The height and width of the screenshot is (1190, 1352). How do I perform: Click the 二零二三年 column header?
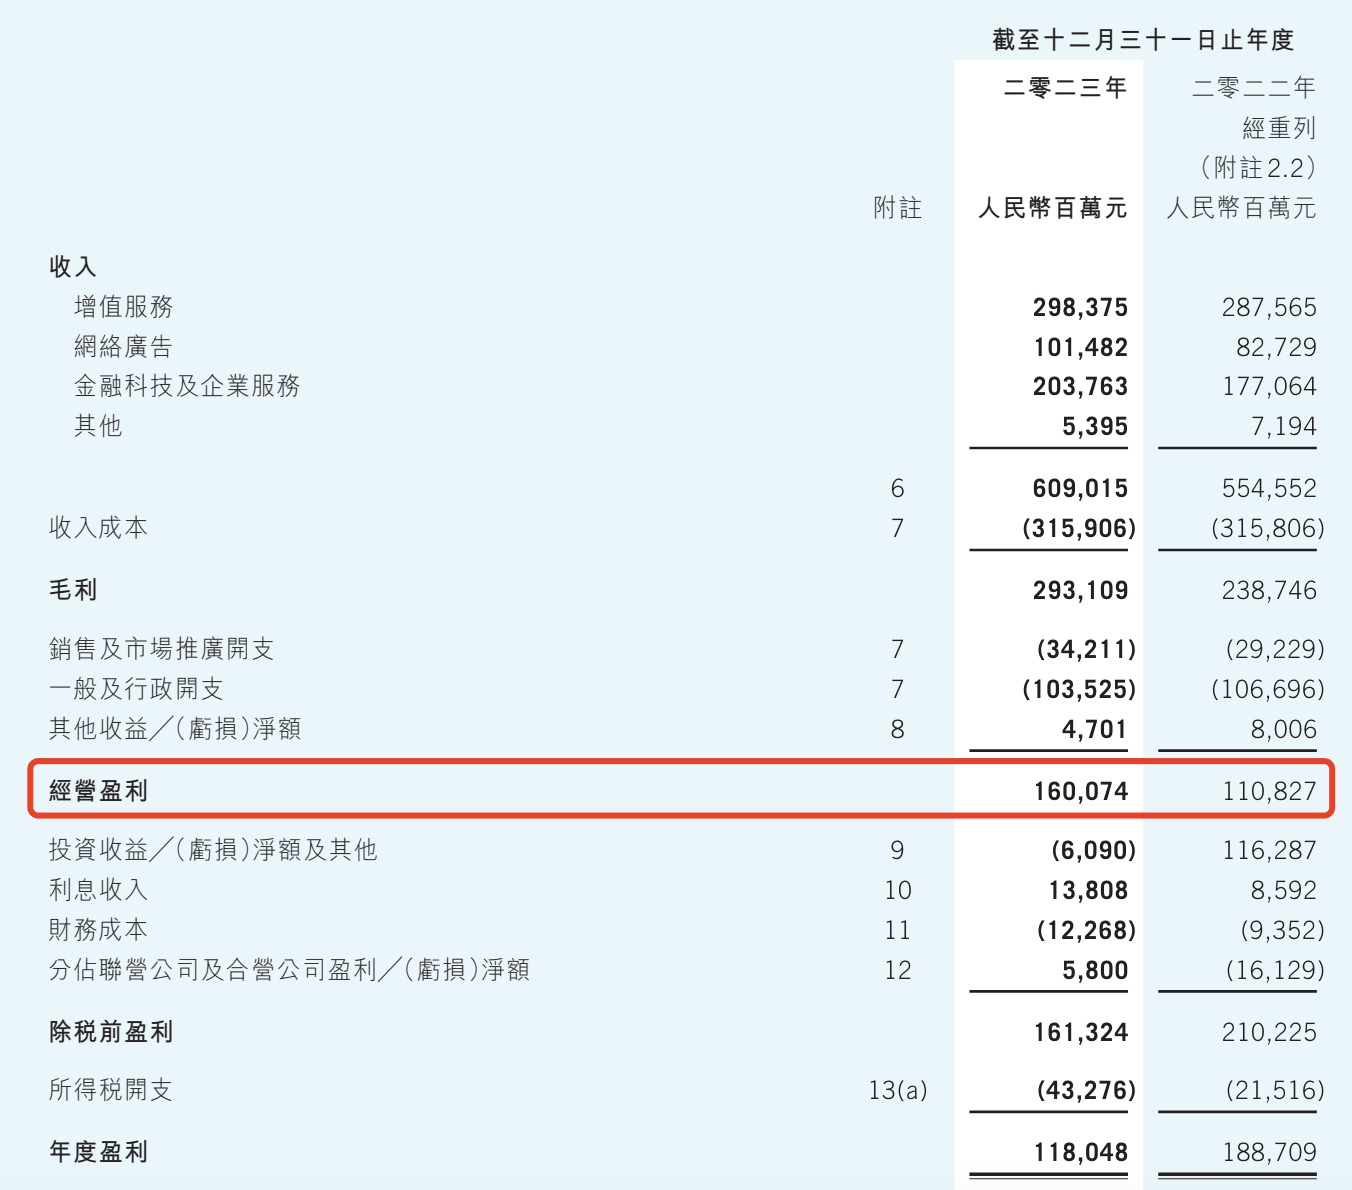click(x=1065, y=88)
